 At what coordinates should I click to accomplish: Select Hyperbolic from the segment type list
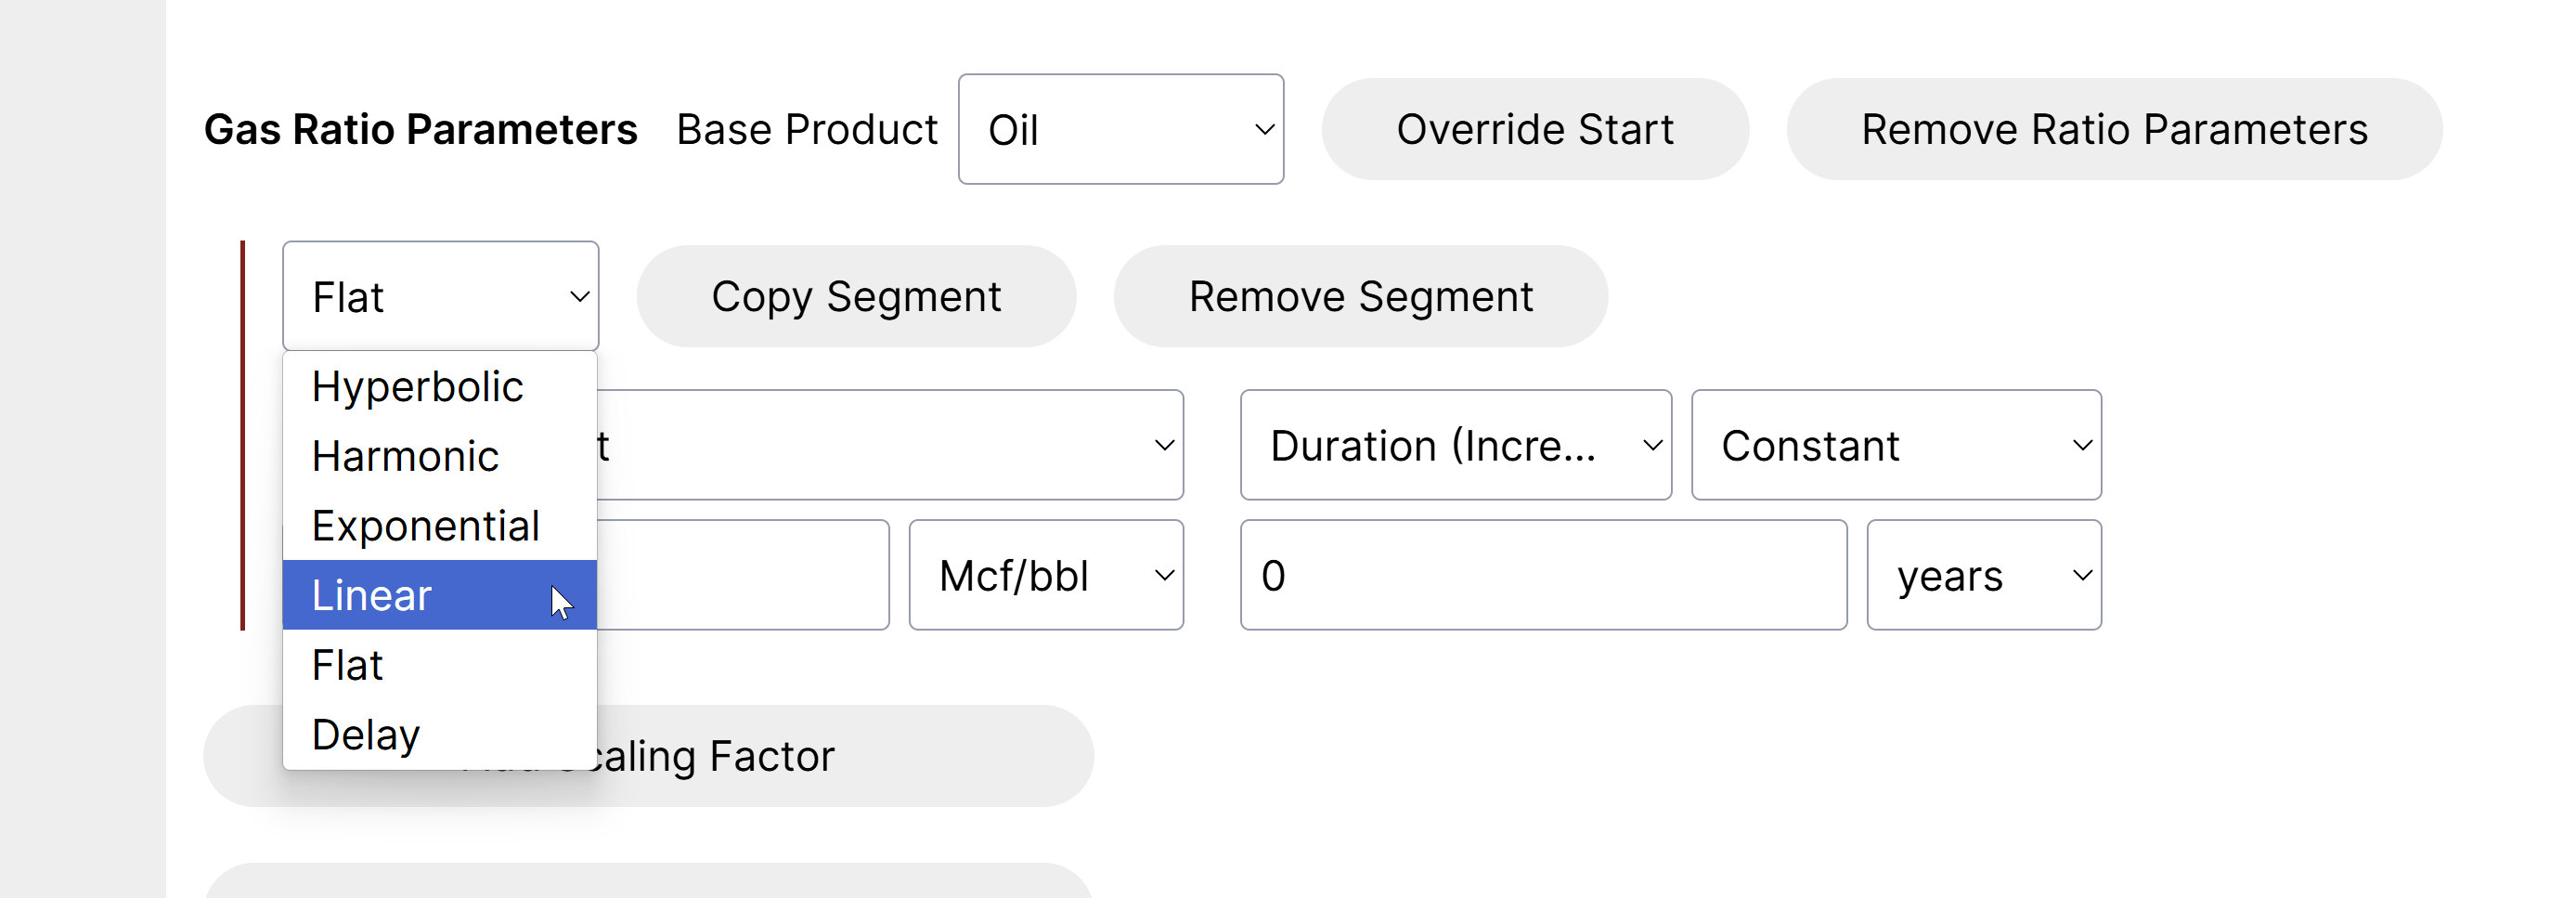point(418,387)
